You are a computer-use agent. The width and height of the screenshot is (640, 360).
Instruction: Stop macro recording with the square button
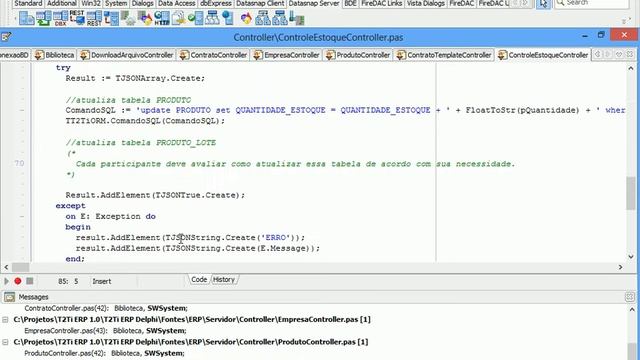[x=29, y=281]
